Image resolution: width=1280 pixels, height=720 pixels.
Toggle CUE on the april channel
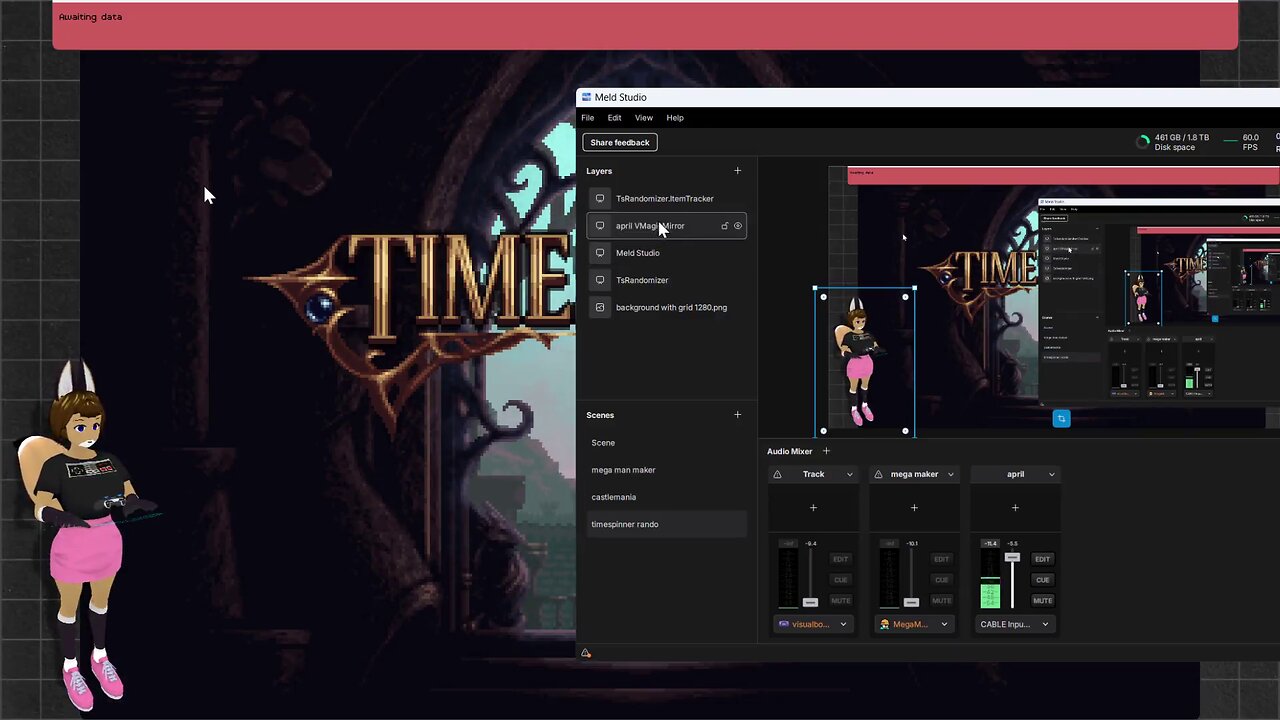tap(1042, 580)
